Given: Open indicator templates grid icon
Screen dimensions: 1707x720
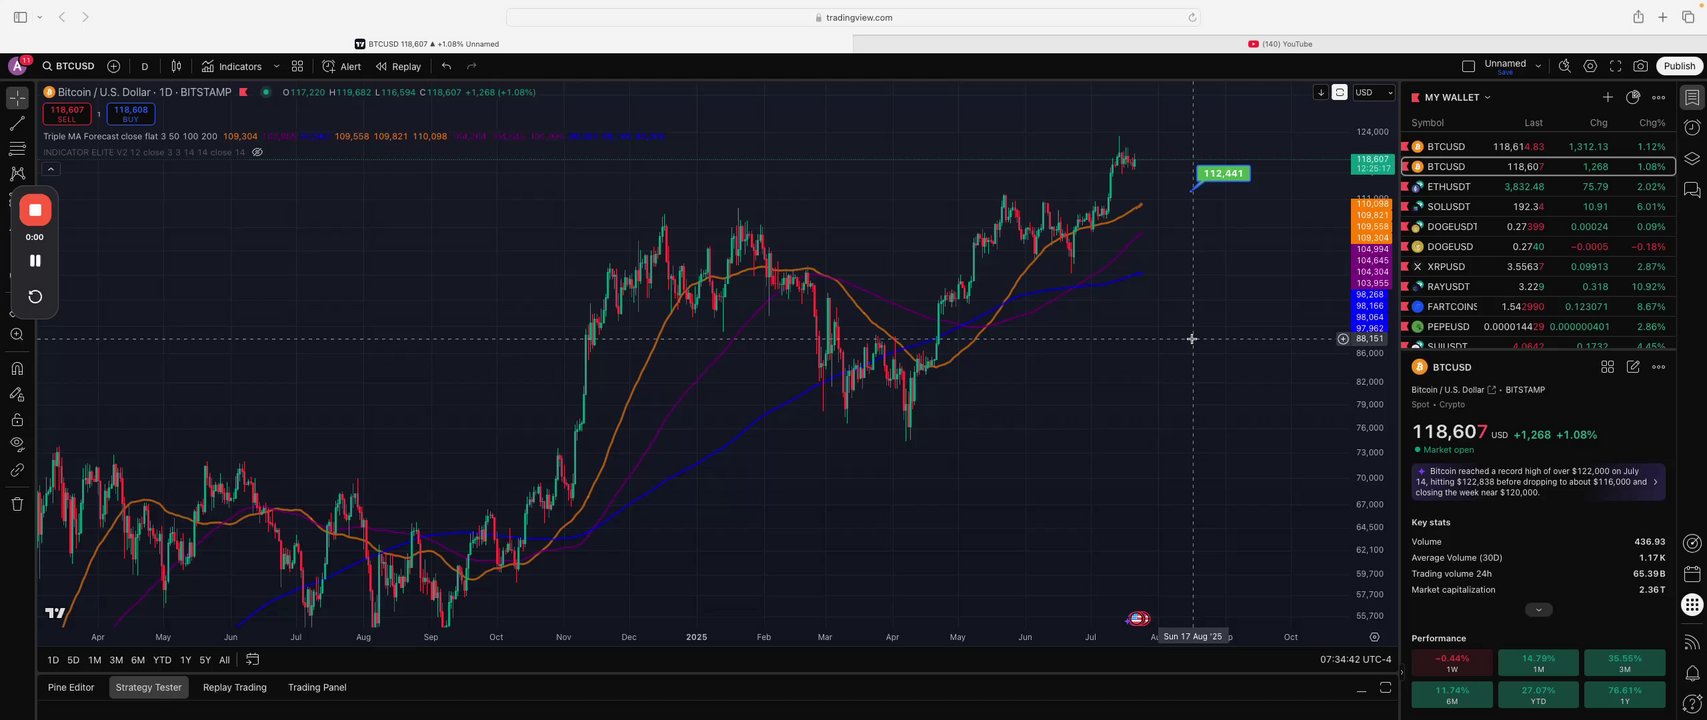Looking at the screenshot, I should [x=297, y=66].
